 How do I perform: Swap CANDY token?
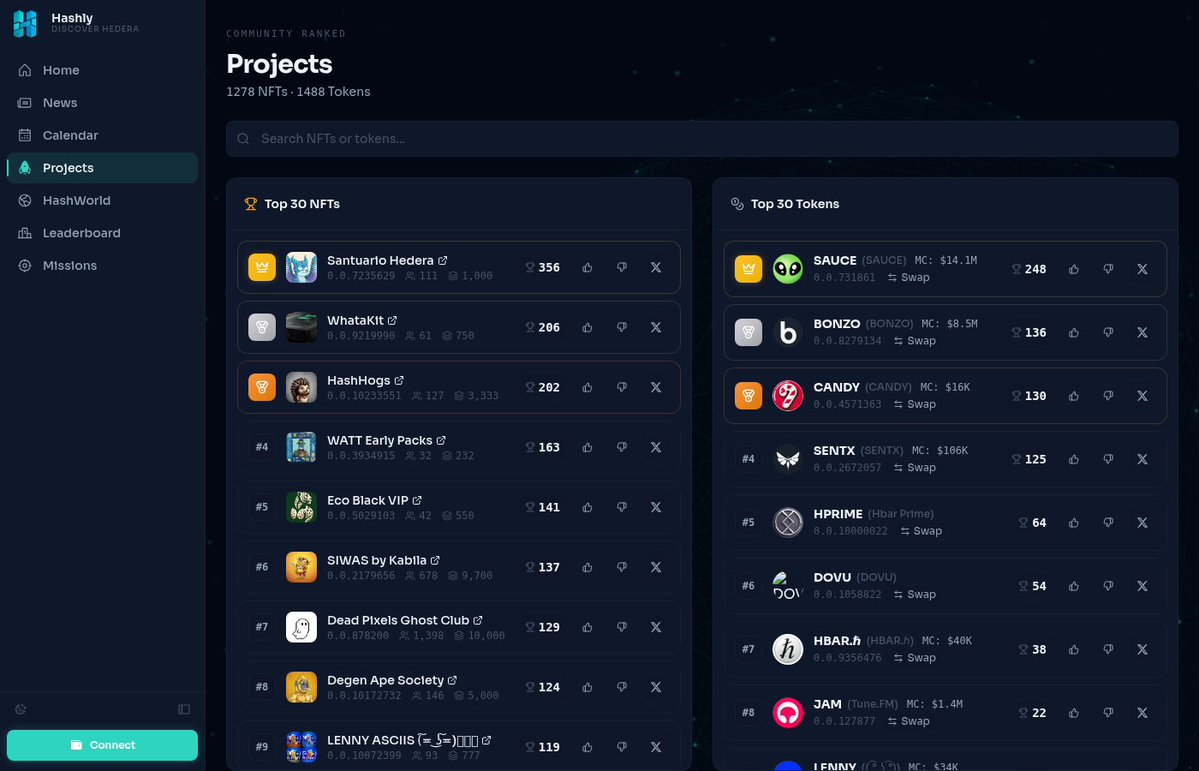pos(915,404)
